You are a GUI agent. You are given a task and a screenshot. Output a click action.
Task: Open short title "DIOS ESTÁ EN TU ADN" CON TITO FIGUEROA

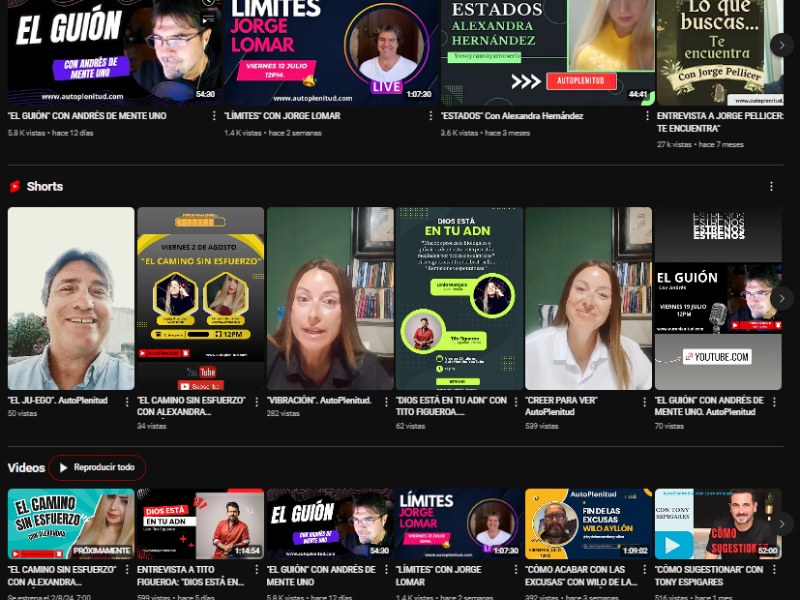click(x=452, y=406)
